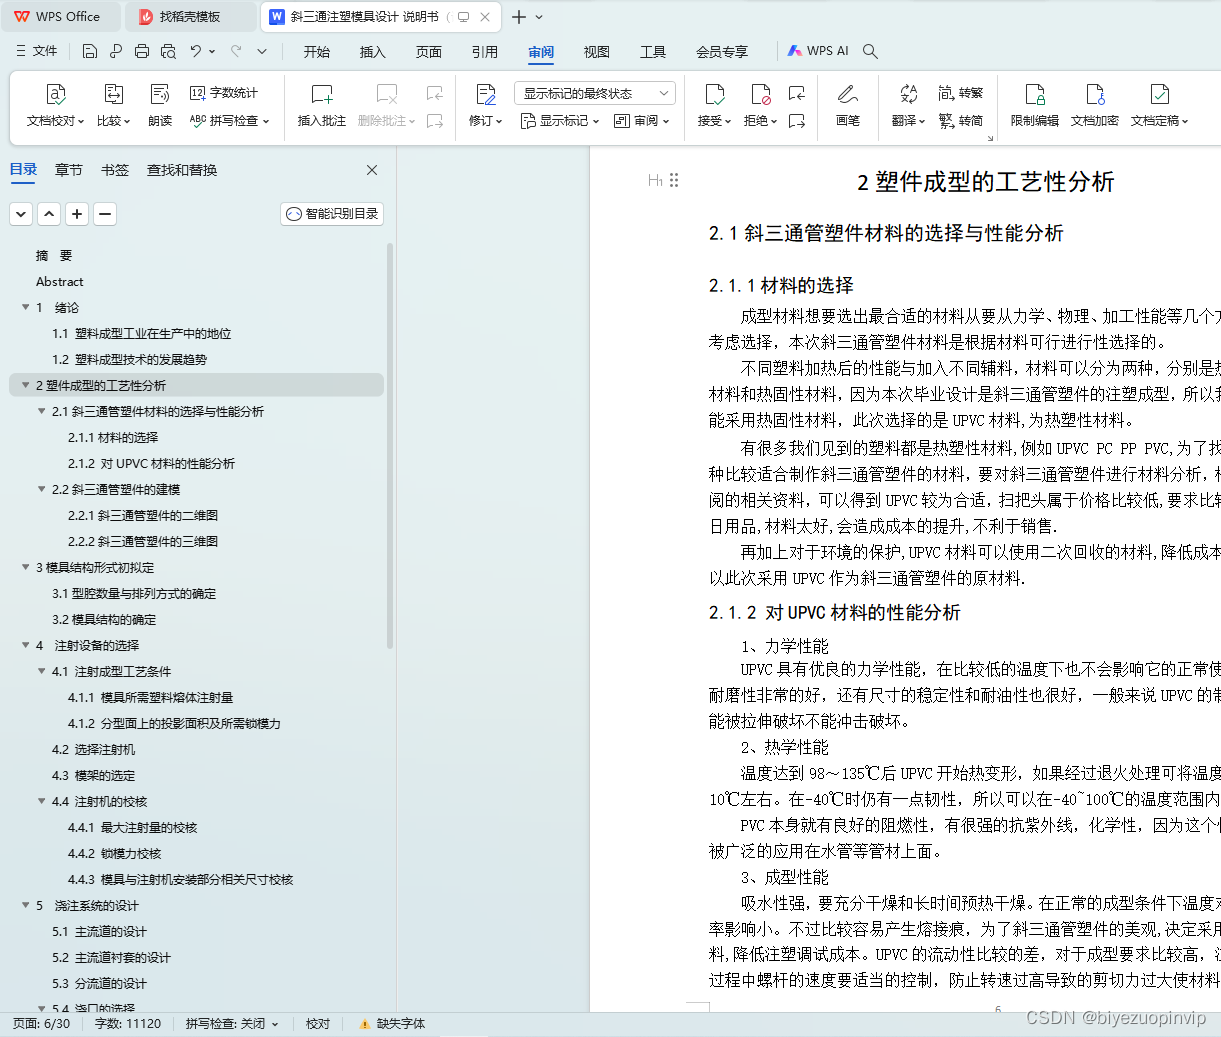Convert to simplified with 转简

click(961, 121)
